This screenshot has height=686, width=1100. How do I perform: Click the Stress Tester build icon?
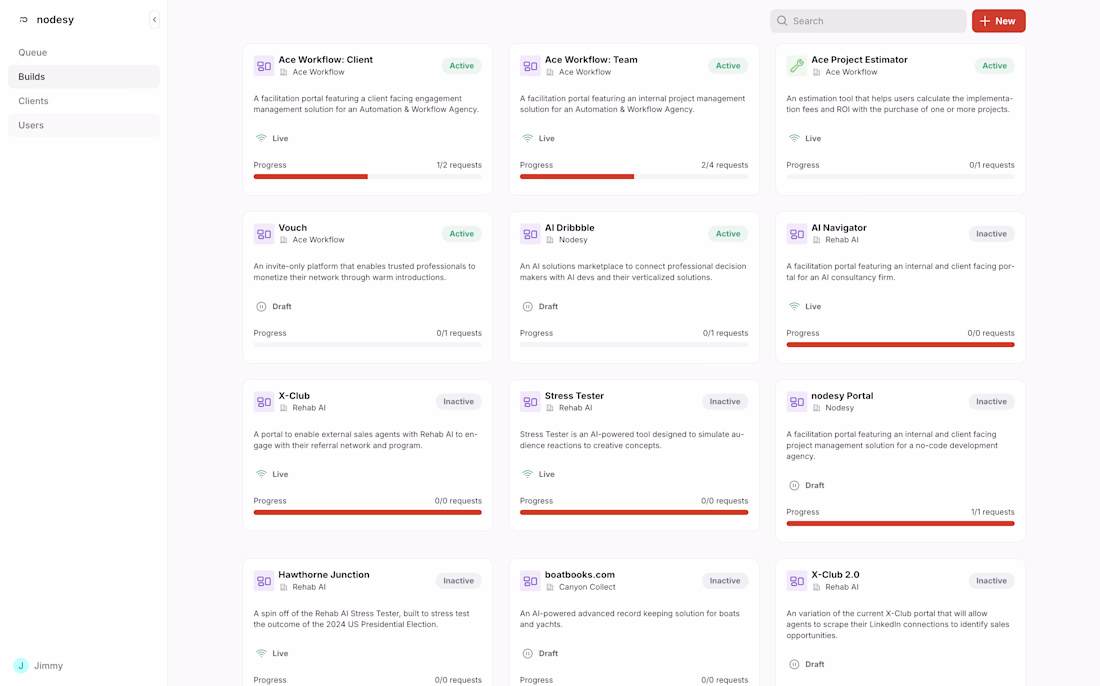pyautogui.click(x=530, y=402)
